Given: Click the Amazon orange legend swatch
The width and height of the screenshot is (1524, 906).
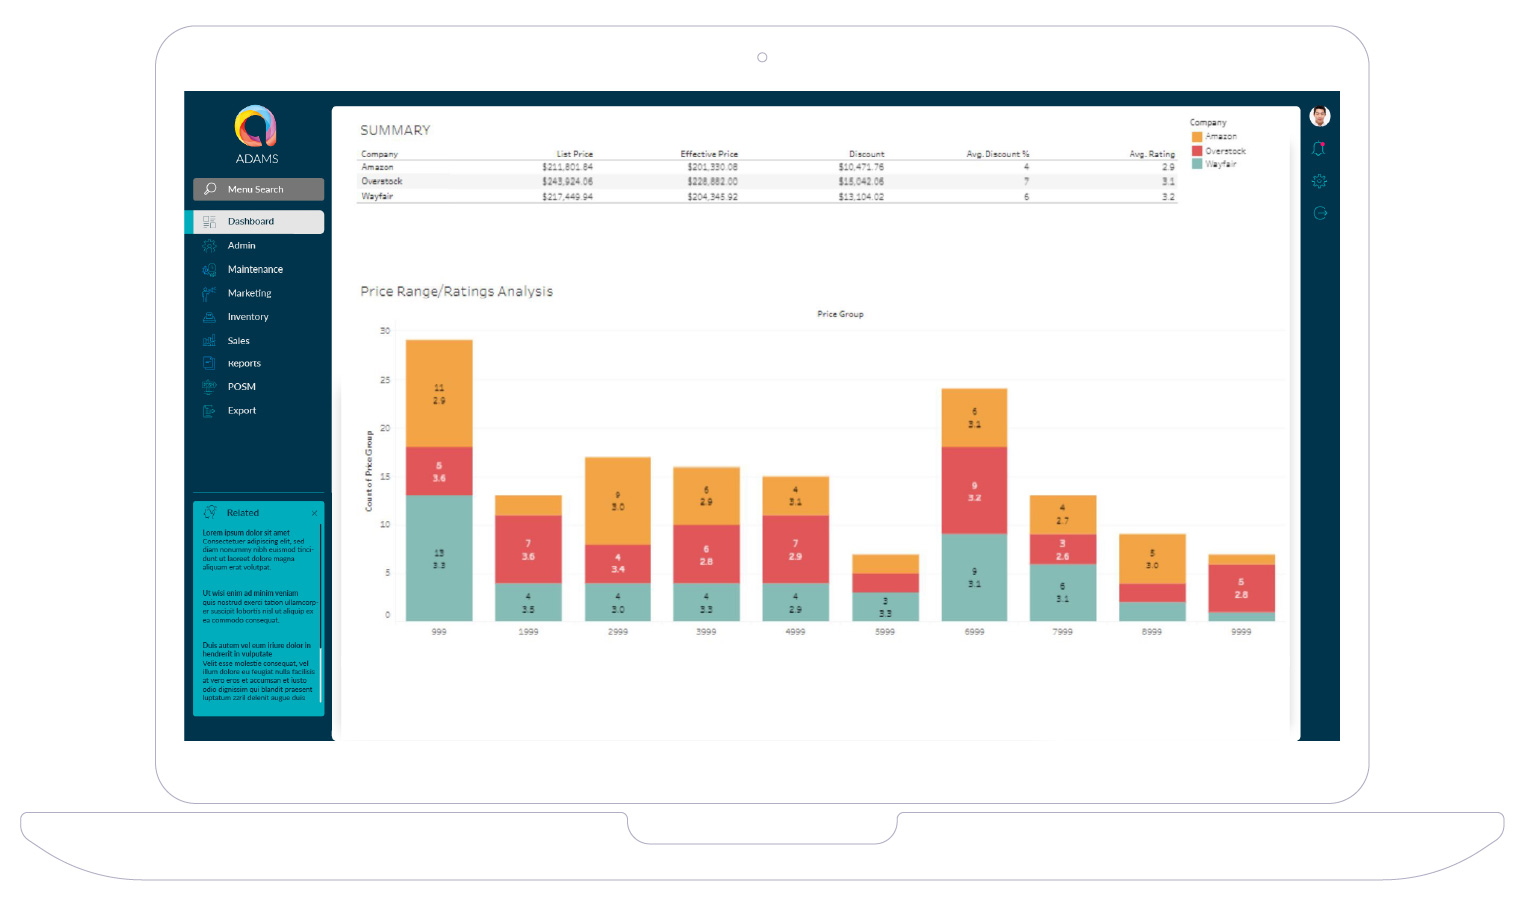Looking at the screenshot, I should 1196,137.
